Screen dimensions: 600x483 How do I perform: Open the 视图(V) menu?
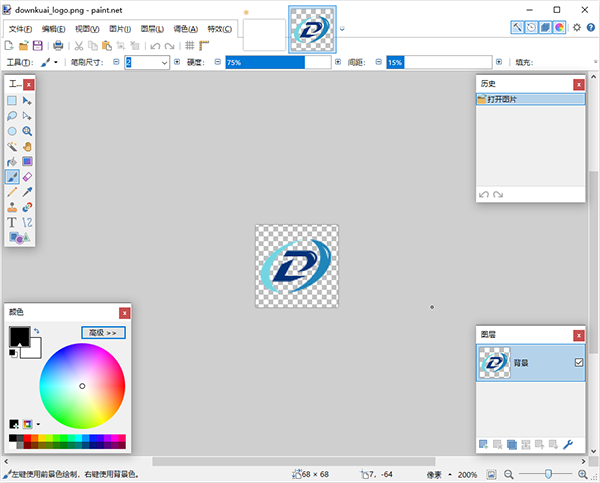click(87, 29)
